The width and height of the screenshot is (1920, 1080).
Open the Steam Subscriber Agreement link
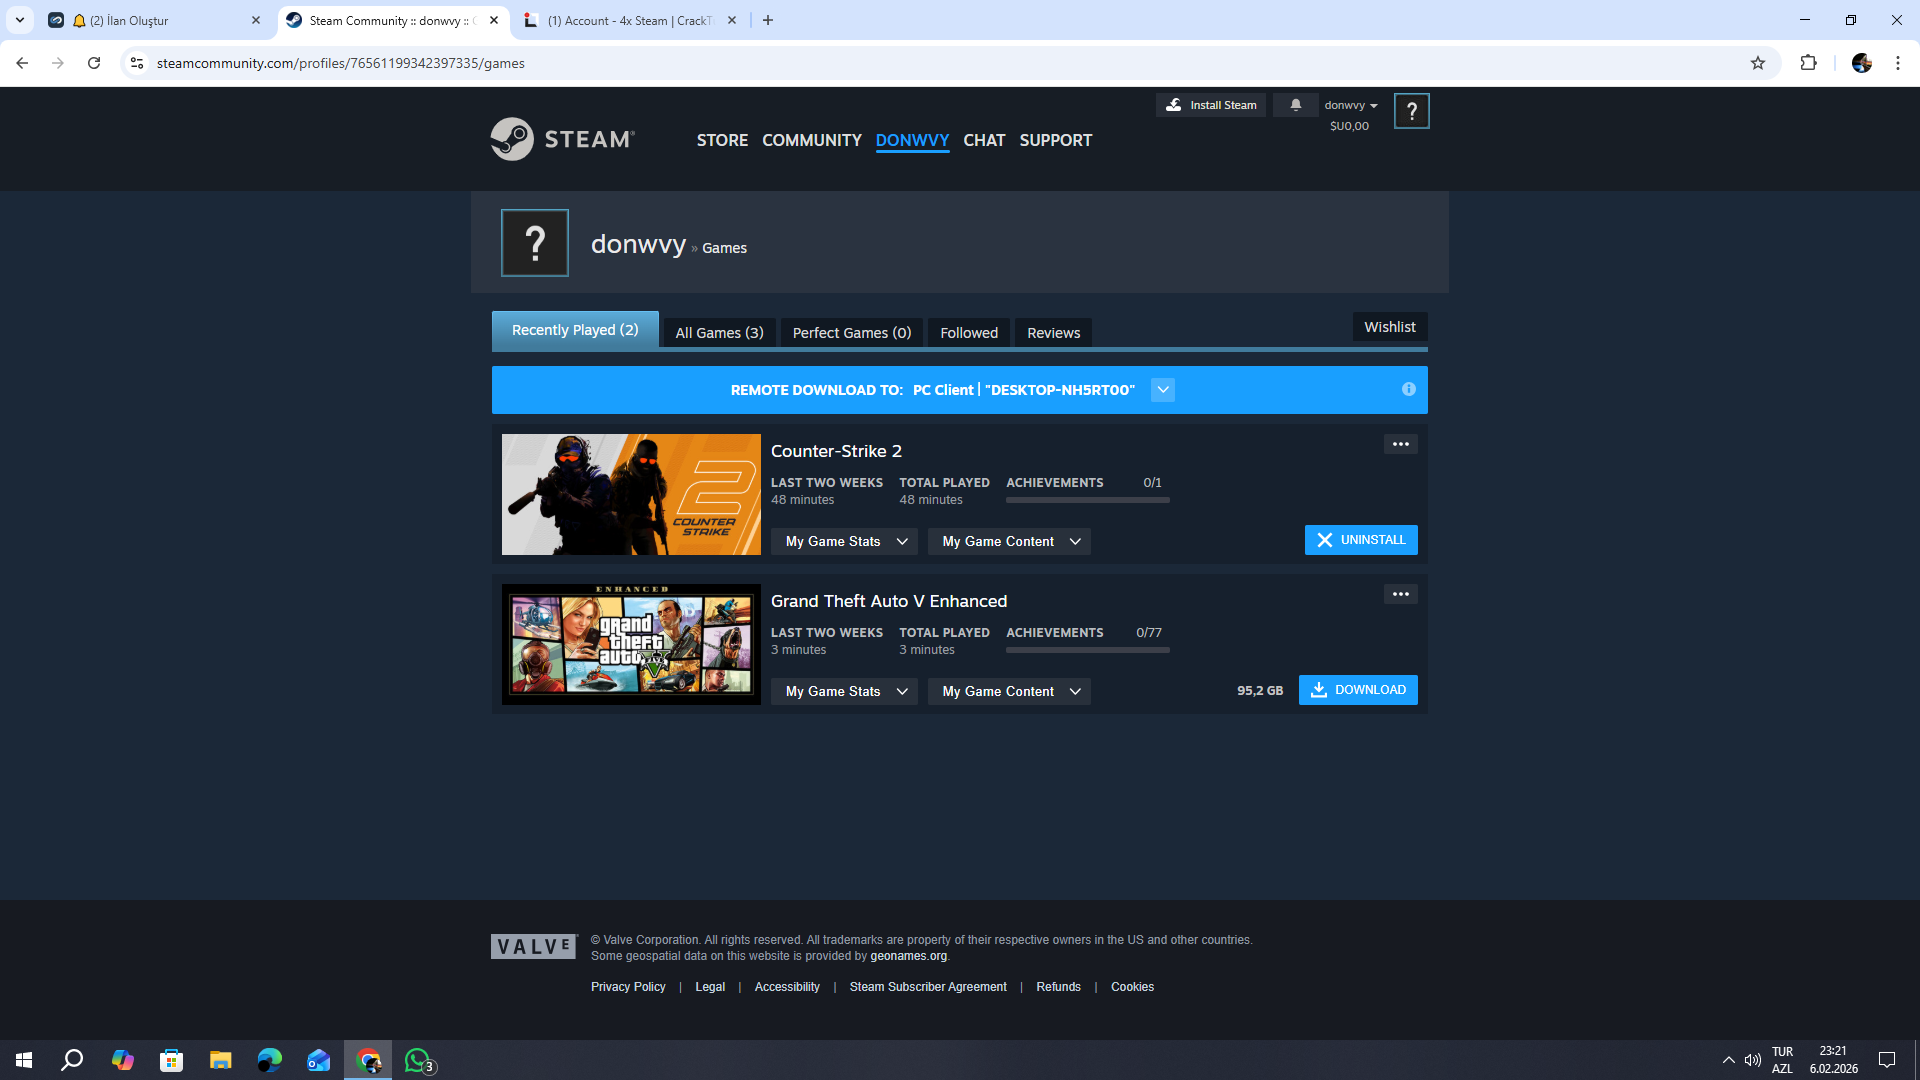click(928, 987)
